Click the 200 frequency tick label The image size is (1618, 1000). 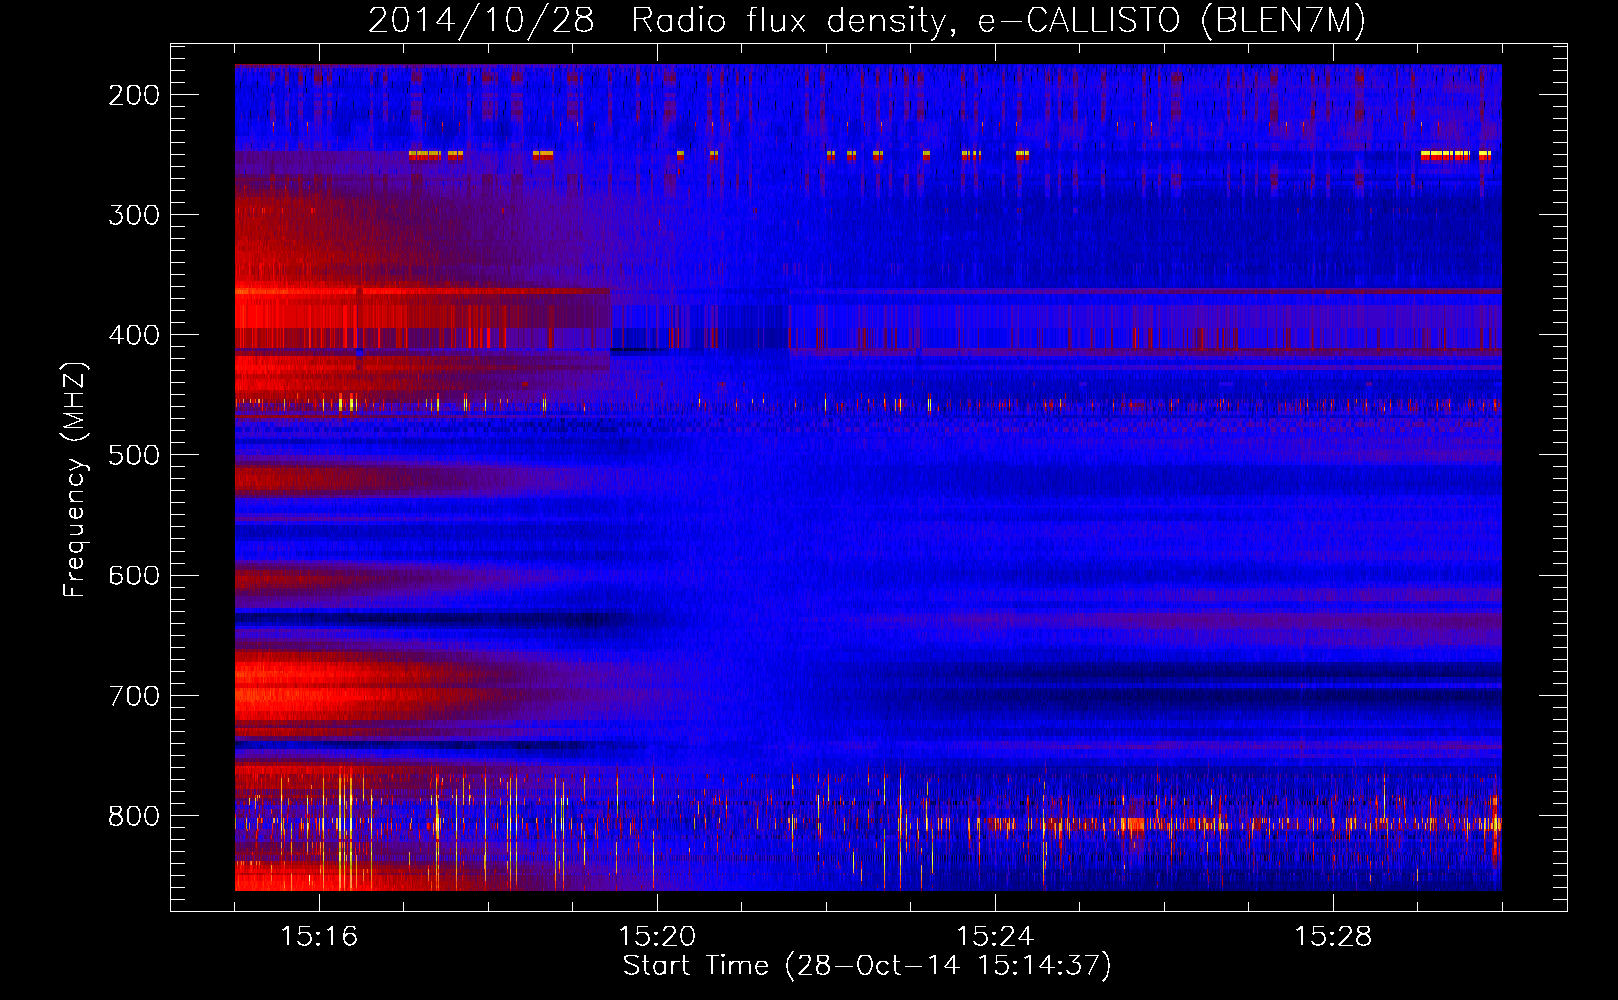coord(134,95)
